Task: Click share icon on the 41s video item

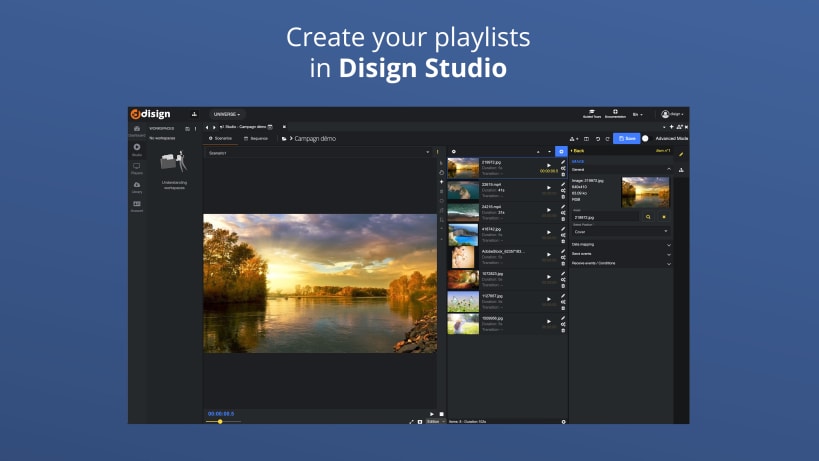Action: pos(563,191)
